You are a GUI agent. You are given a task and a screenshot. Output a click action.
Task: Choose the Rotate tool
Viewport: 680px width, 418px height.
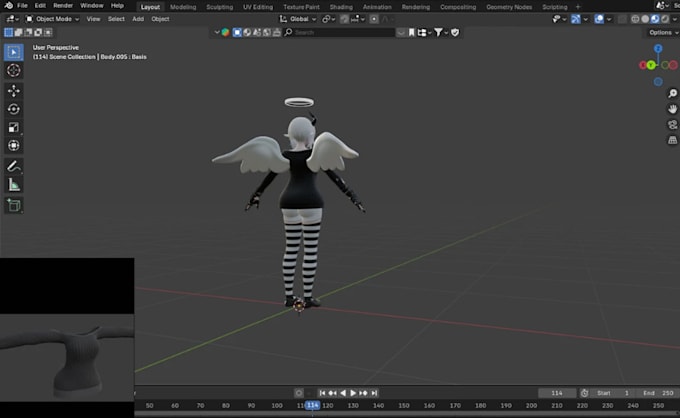13,109
